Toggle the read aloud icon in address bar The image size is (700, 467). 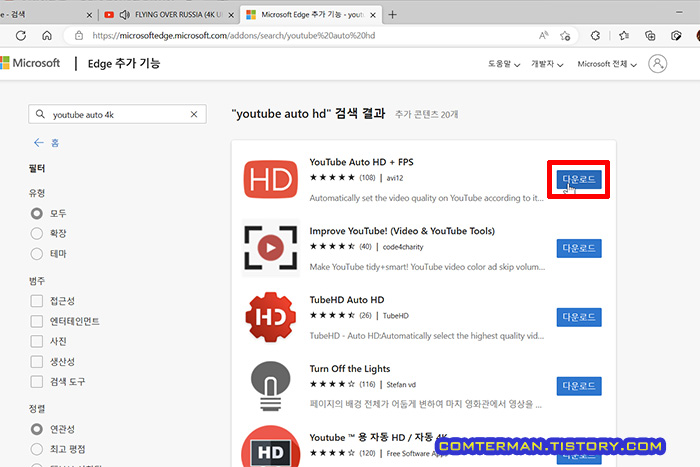point(543,36)
